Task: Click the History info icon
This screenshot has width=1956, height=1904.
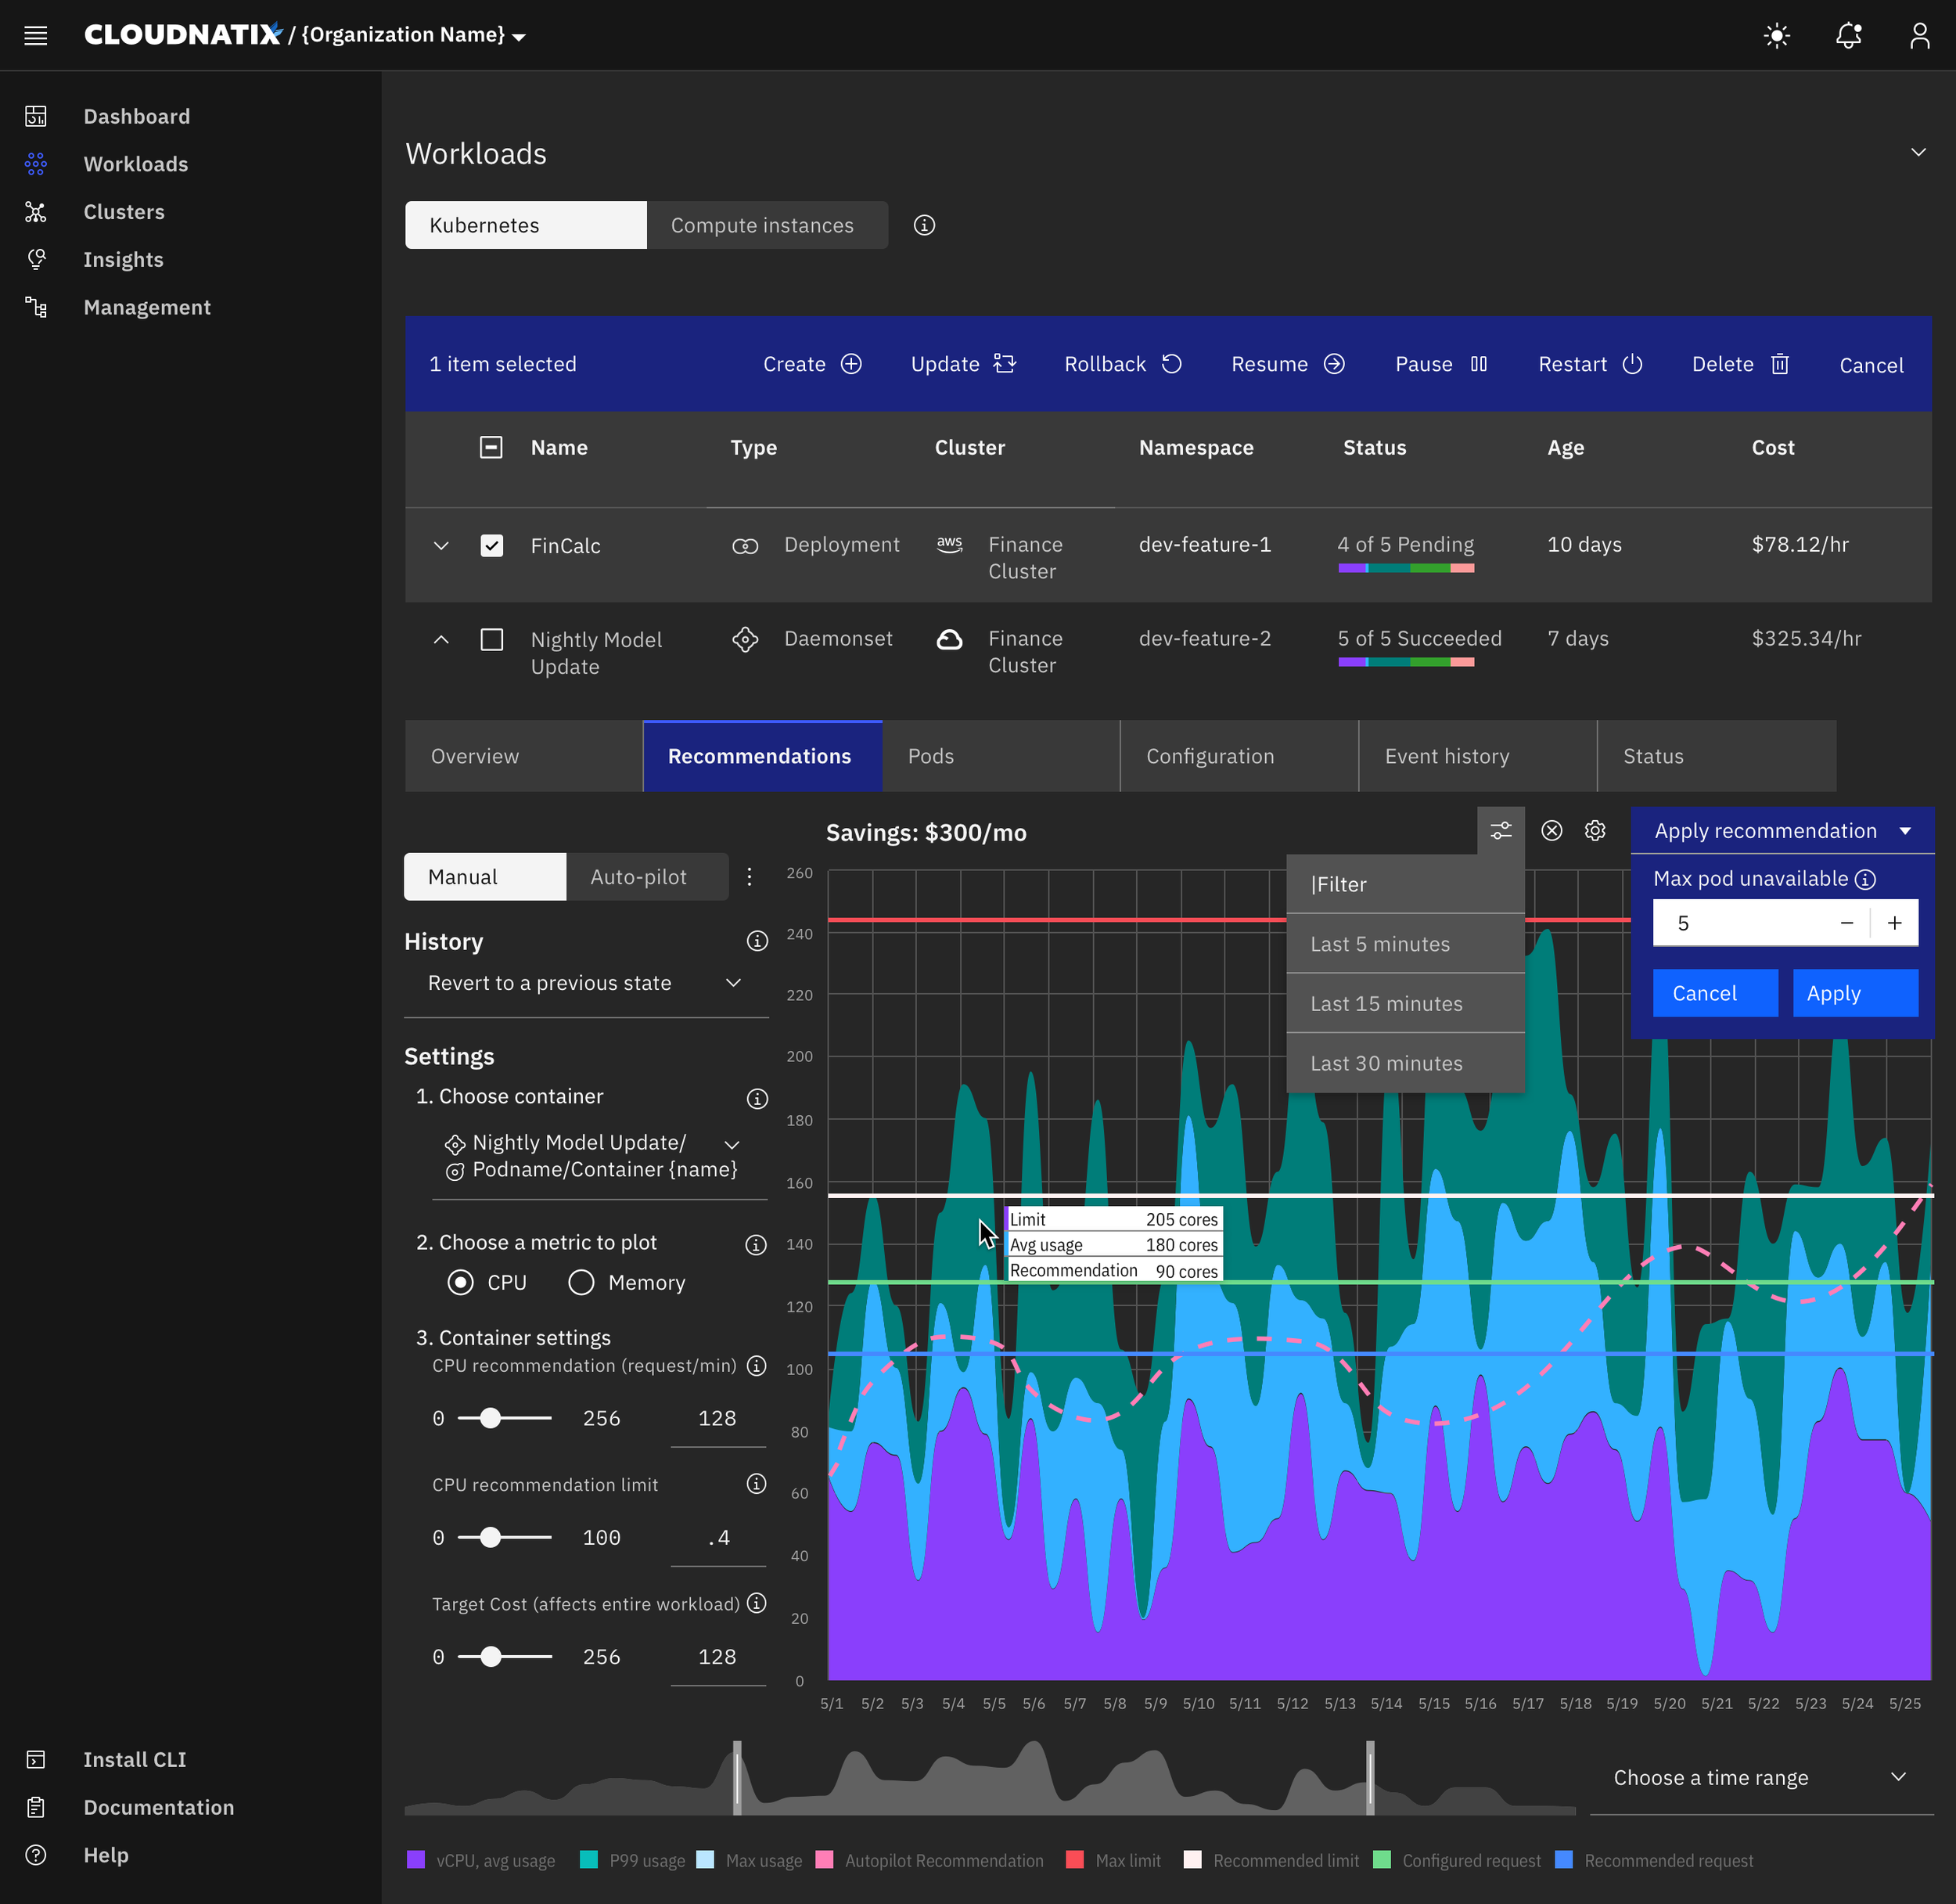Action: point(757,941)
